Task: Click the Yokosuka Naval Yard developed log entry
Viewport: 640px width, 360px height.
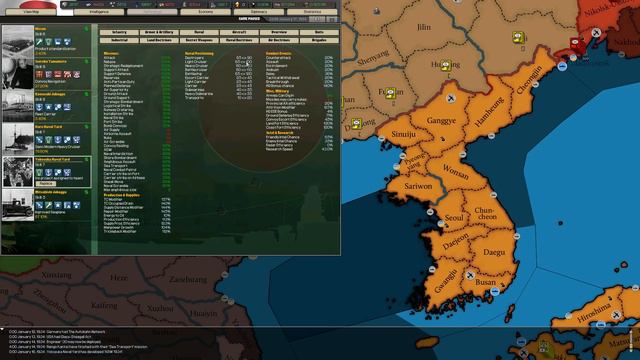Action: (66, 351)
